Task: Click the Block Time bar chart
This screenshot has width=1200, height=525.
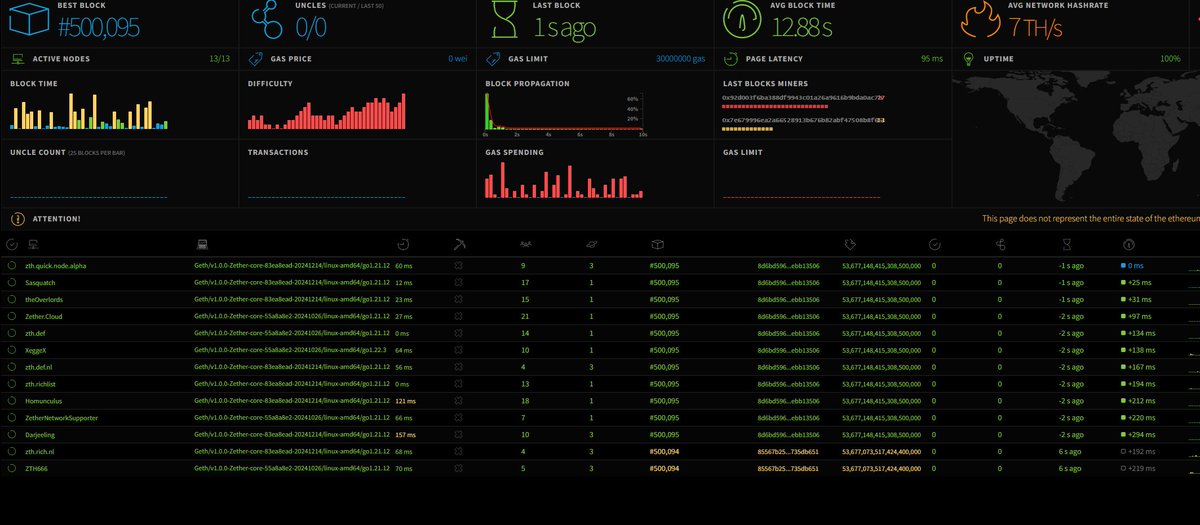Action: [89, 111]
